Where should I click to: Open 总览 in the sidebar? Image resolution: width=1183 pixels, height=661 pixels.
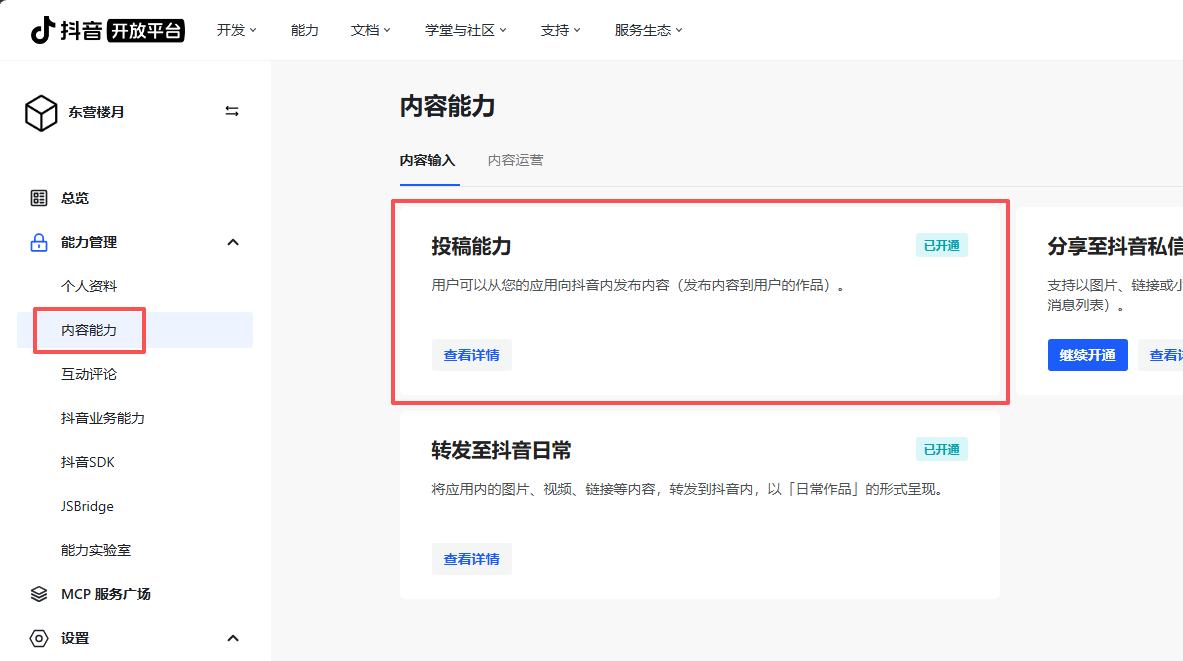(x=75, y=198)
